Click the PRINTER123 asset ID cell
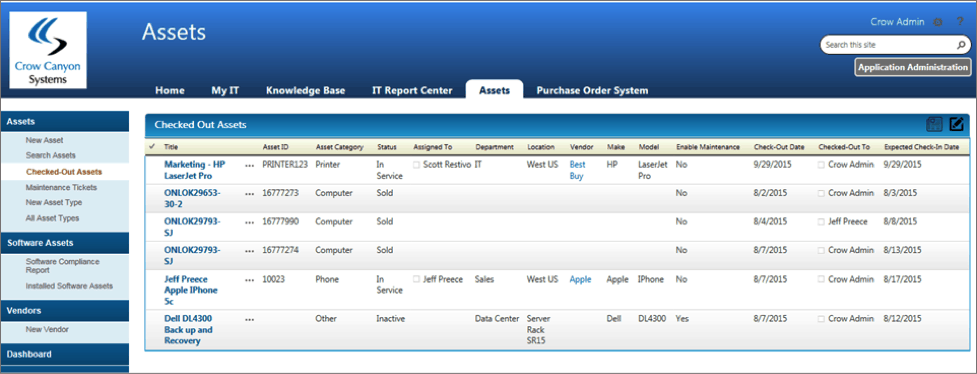The height and width of the screenshot is (374, 977). pos(285,165)
